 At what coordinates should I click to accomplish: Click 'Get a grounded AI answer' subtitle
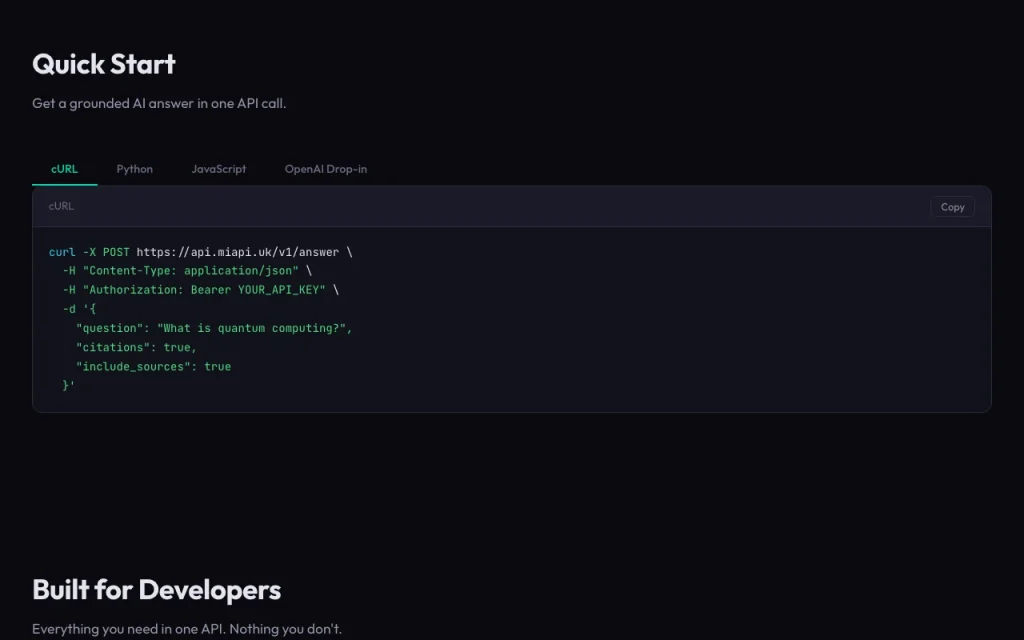coord(159,103)
